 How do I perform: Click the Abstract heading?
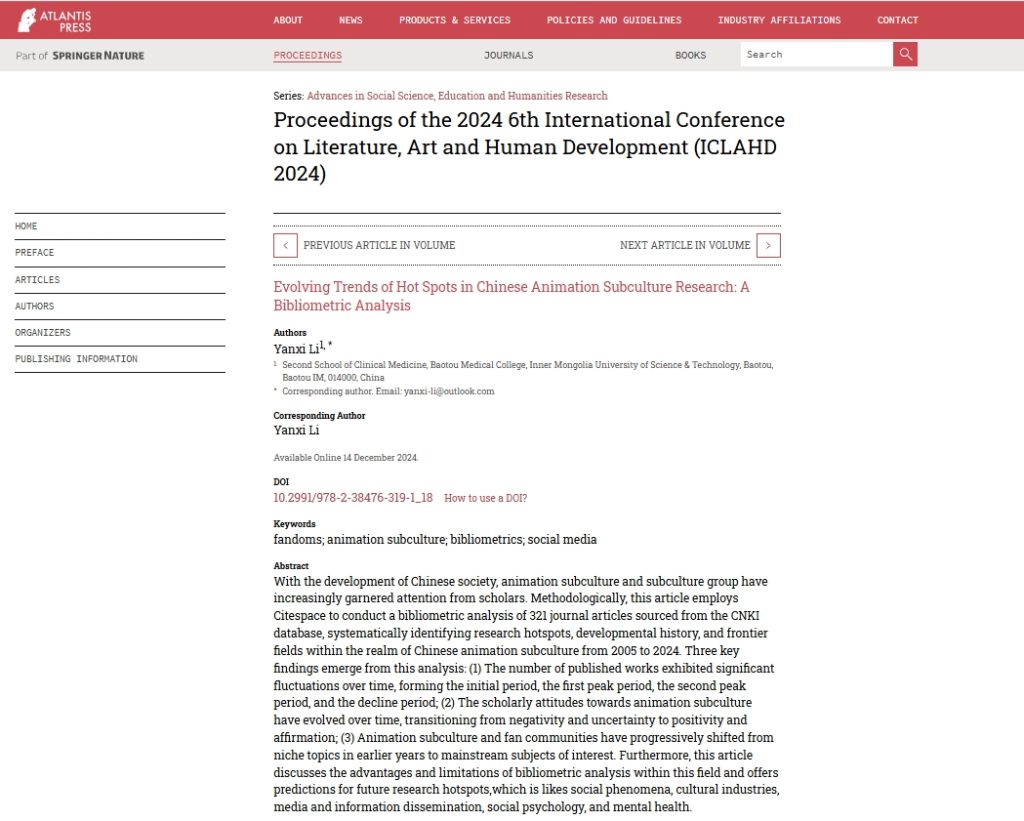(x=291, y=566)
